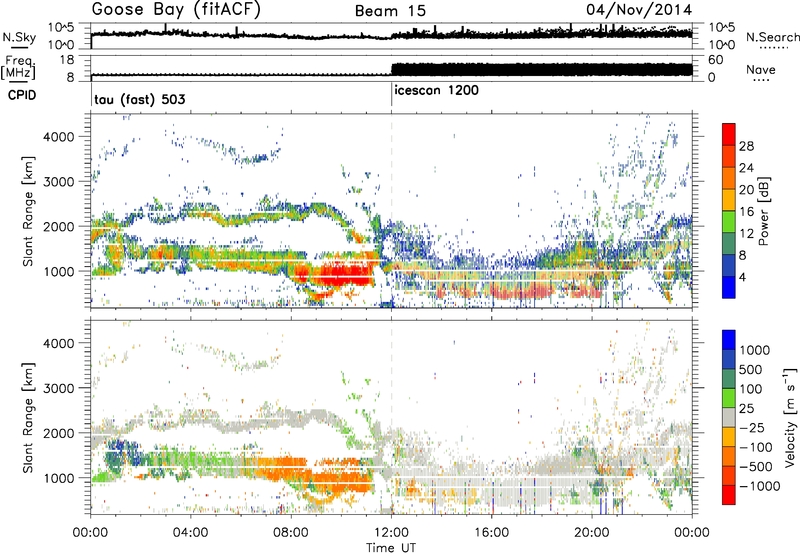800x554 pixels.
Task: Select the Beam 15 label
Action: (x=391, y=11)
